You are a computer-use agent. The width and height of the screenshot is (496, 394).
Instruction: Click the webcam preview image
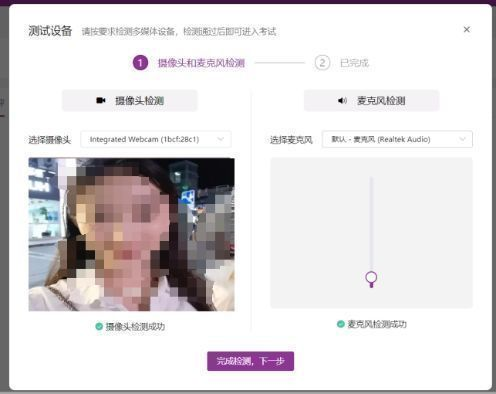pos(131,234)
